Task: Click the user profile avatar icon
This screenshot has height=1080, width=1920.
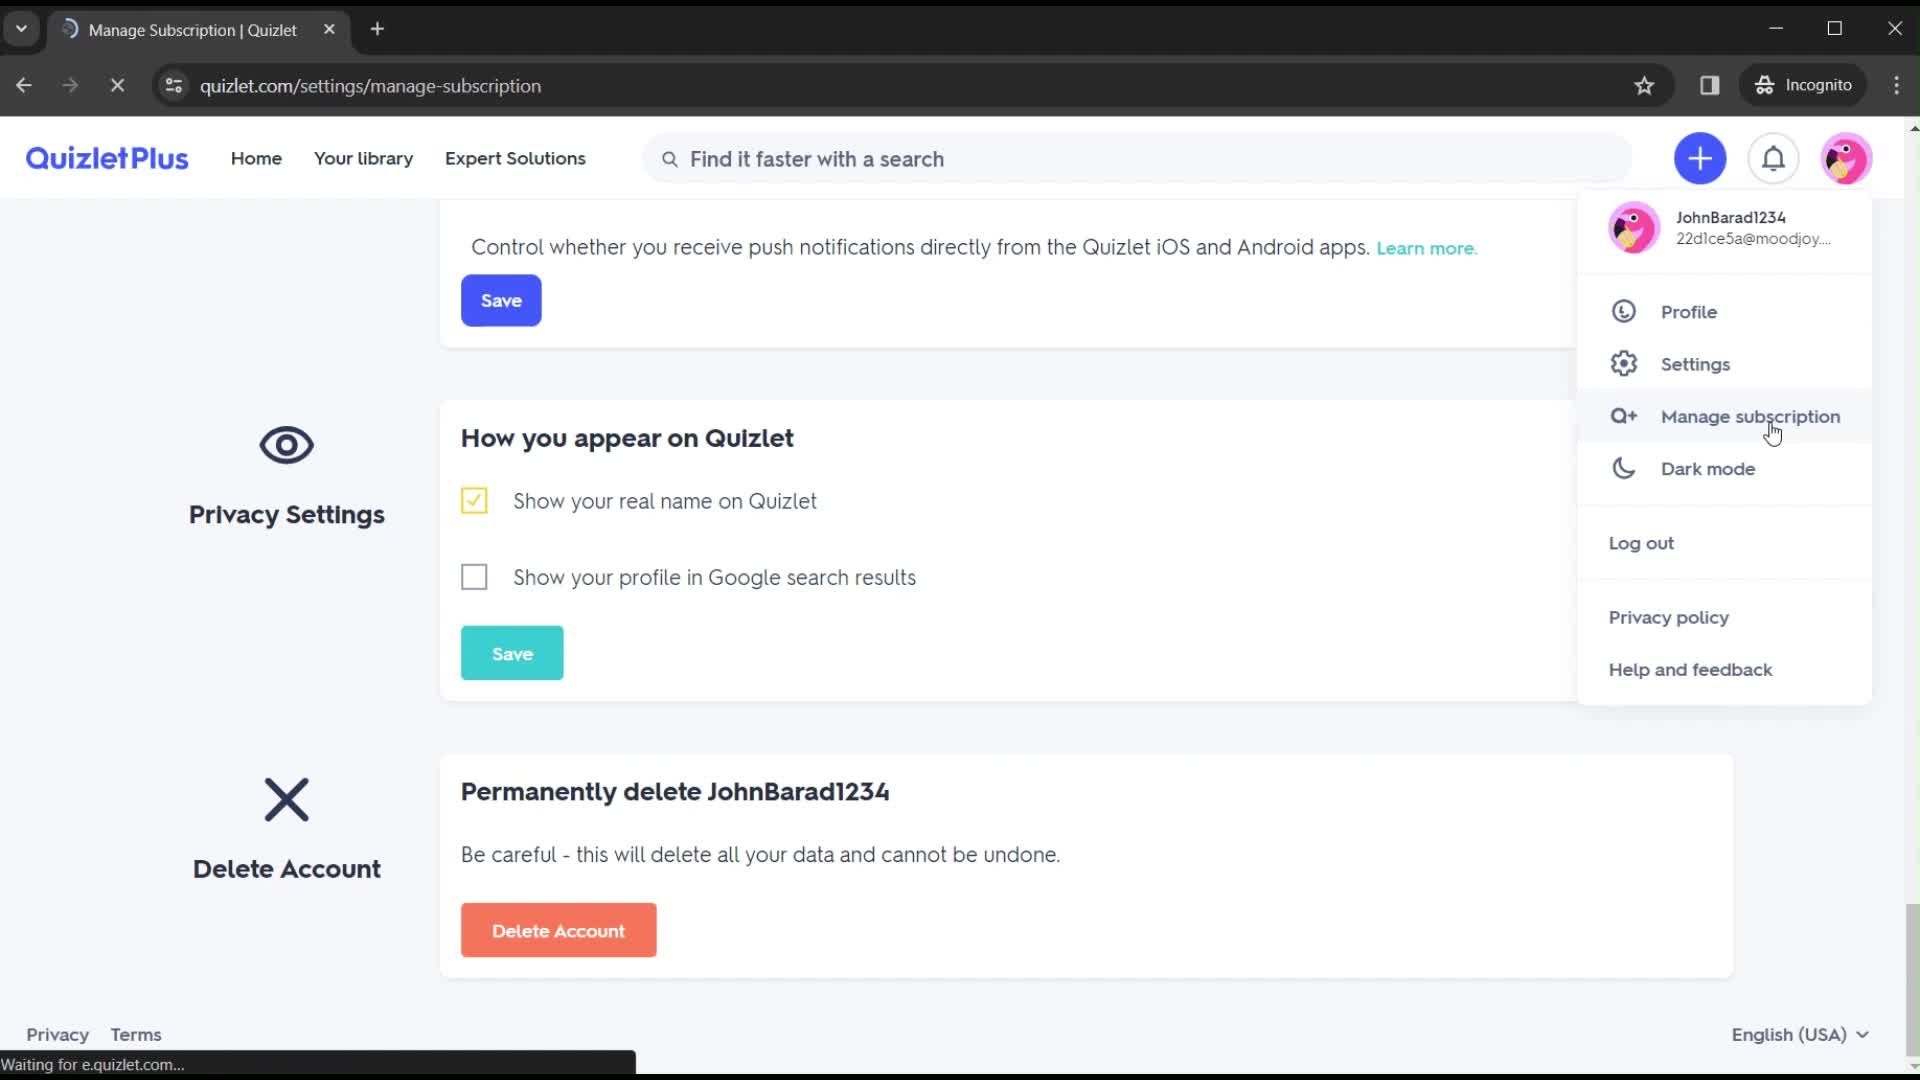Action: click(1845, 158)
